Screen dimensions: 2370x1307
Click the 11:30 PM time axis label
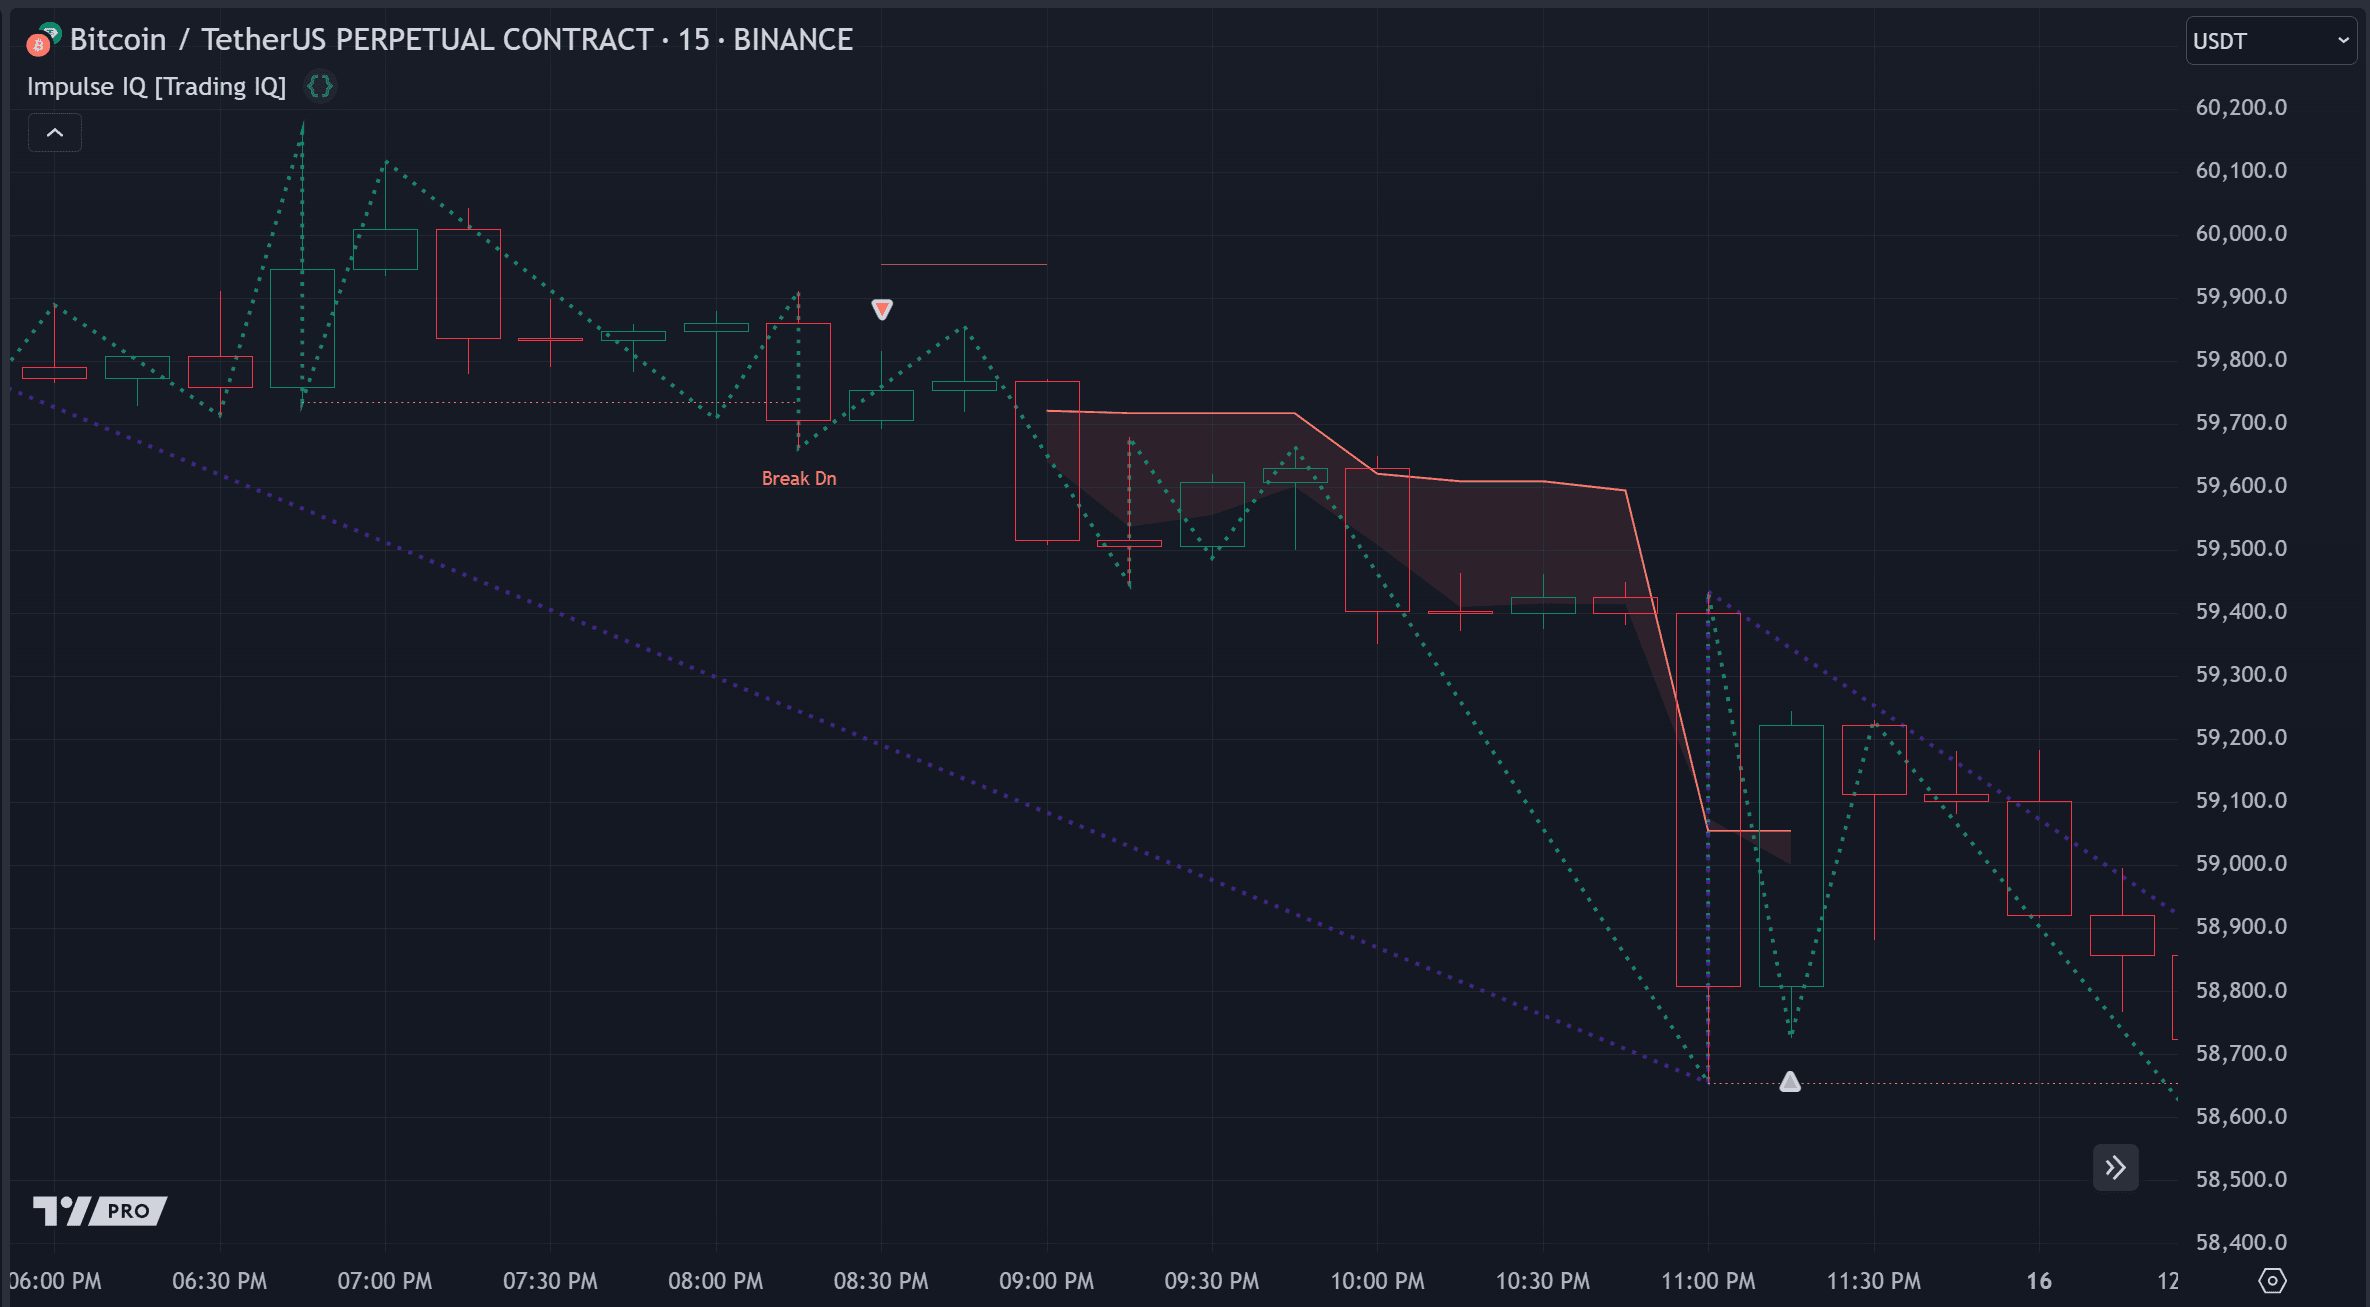point(1874,1281)
